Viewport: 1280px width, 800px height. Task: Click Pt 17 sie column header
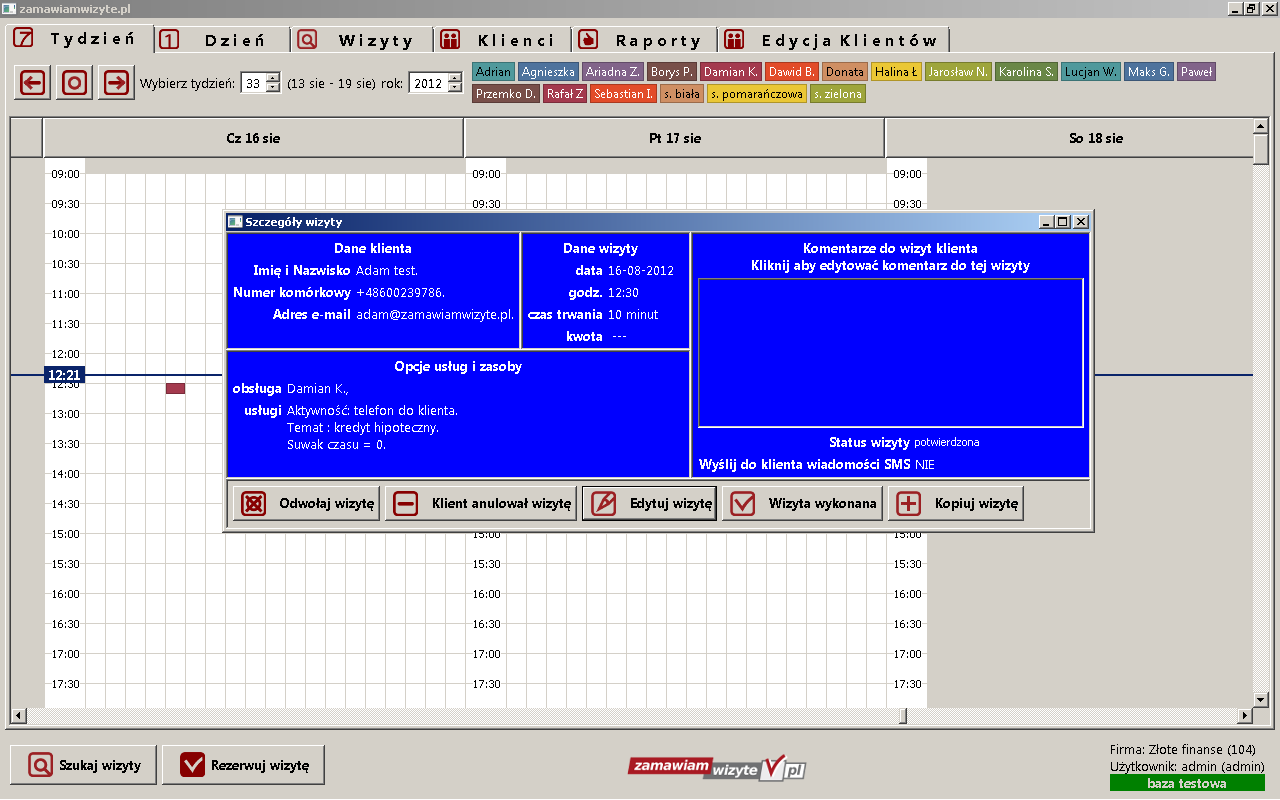coord(674,138)
